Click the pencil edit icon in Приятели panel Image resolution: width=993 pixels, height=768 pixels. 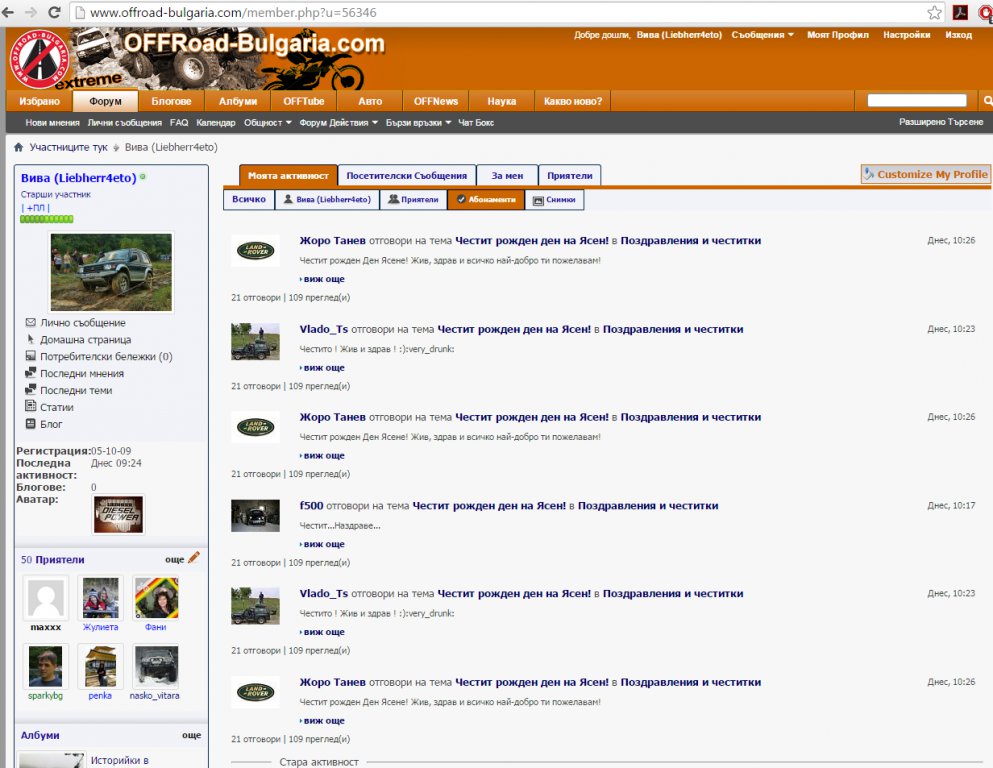click(x=194, y=558)
